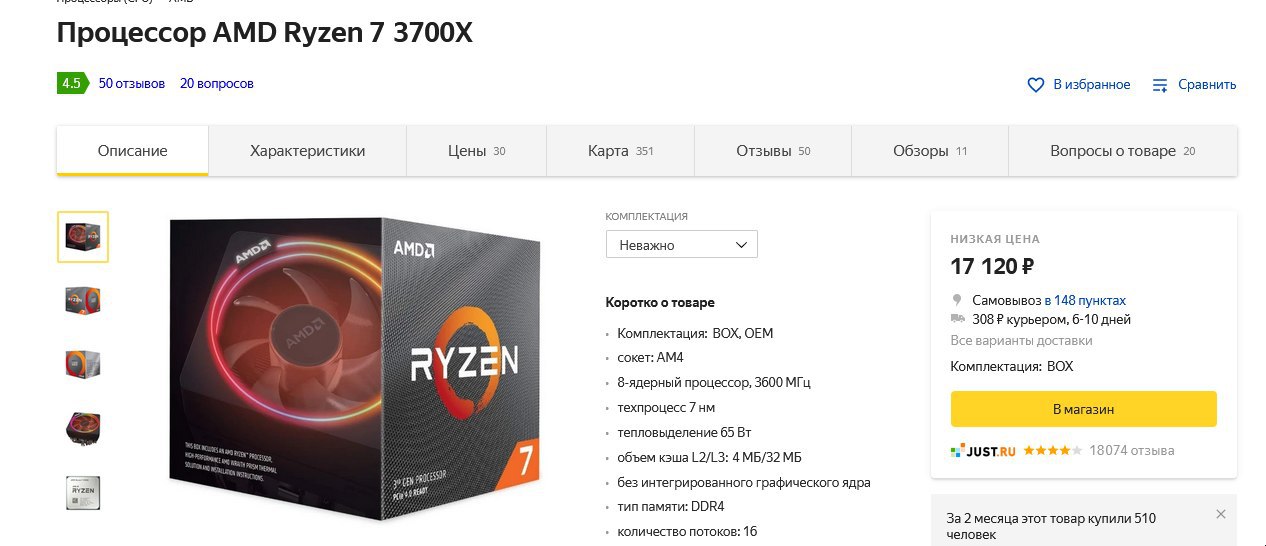Click the yellow В магазин button
Image resolution: width=1266 pixels, height=546 pixels.
[1083, 409]
